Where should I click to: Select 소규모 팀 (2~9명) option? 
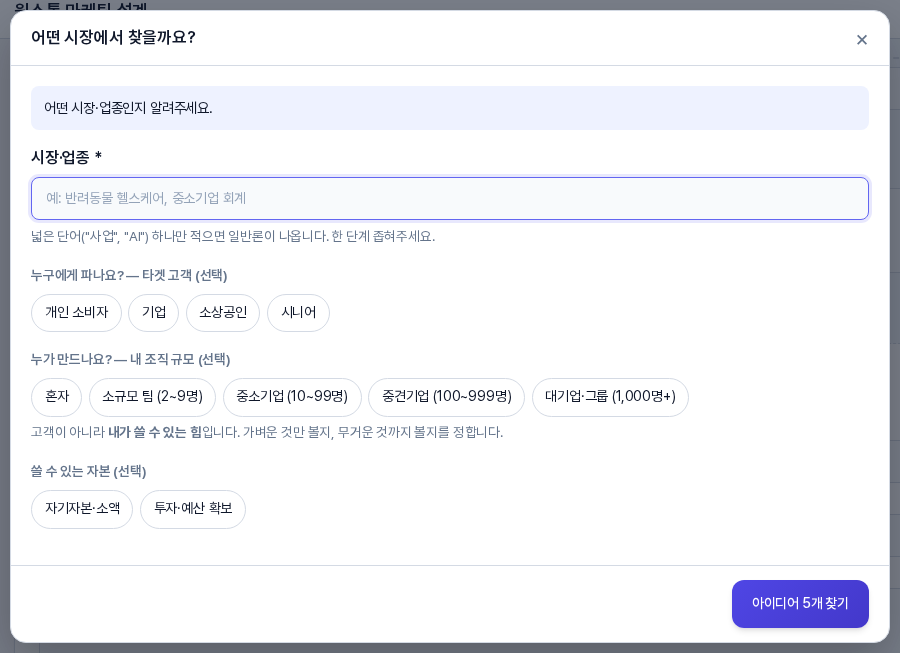[152, 397]
